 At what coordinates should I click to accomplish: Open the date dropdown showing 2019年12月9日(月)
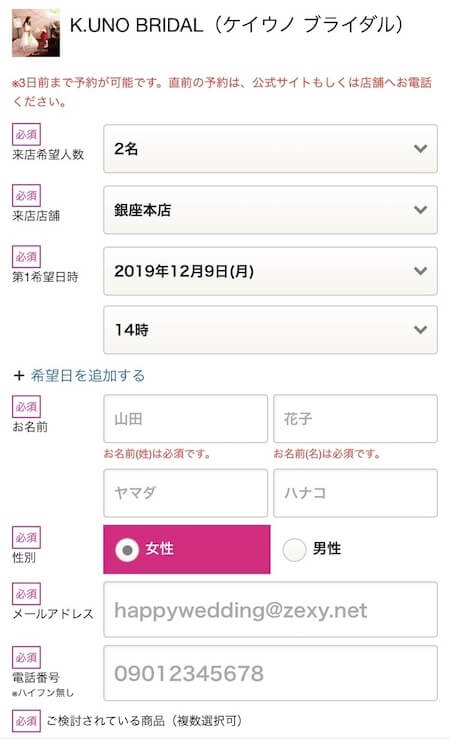(270, 271)
